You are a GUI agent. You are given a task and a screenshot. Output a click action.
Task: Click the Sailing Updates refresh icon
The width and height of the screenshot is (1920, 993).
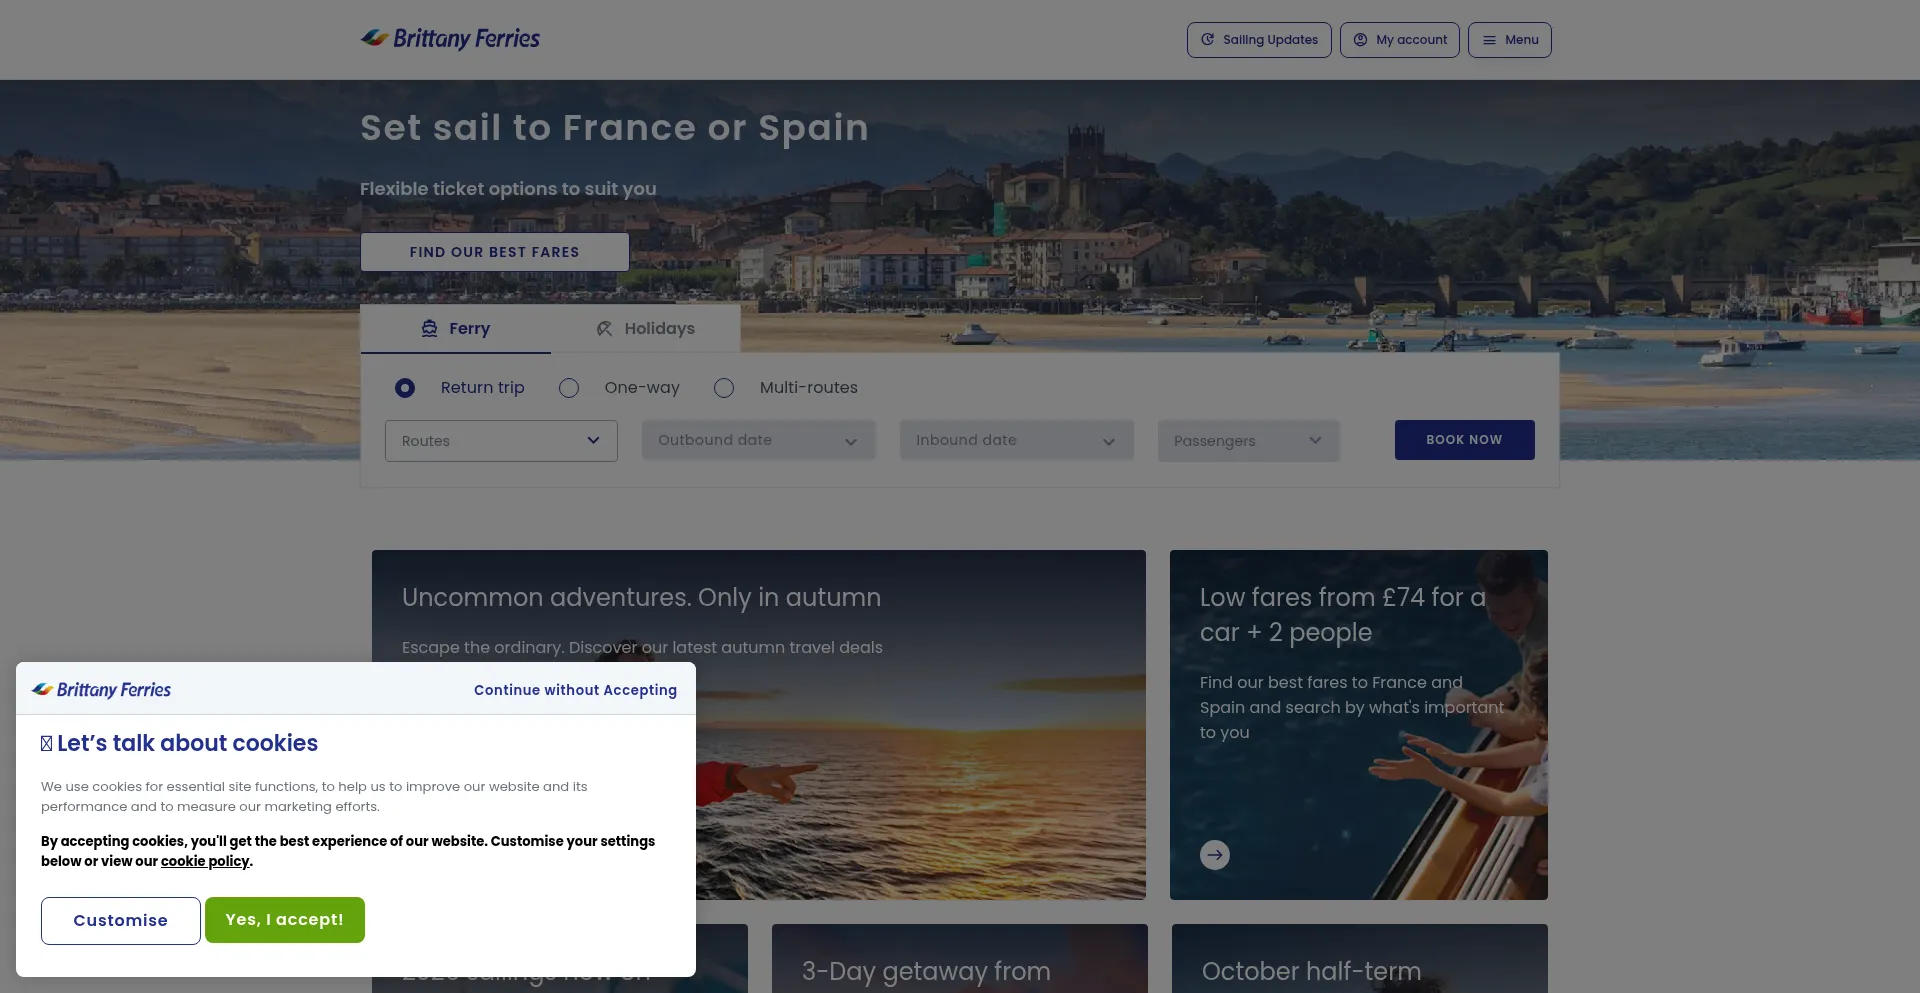point(1207,40)
